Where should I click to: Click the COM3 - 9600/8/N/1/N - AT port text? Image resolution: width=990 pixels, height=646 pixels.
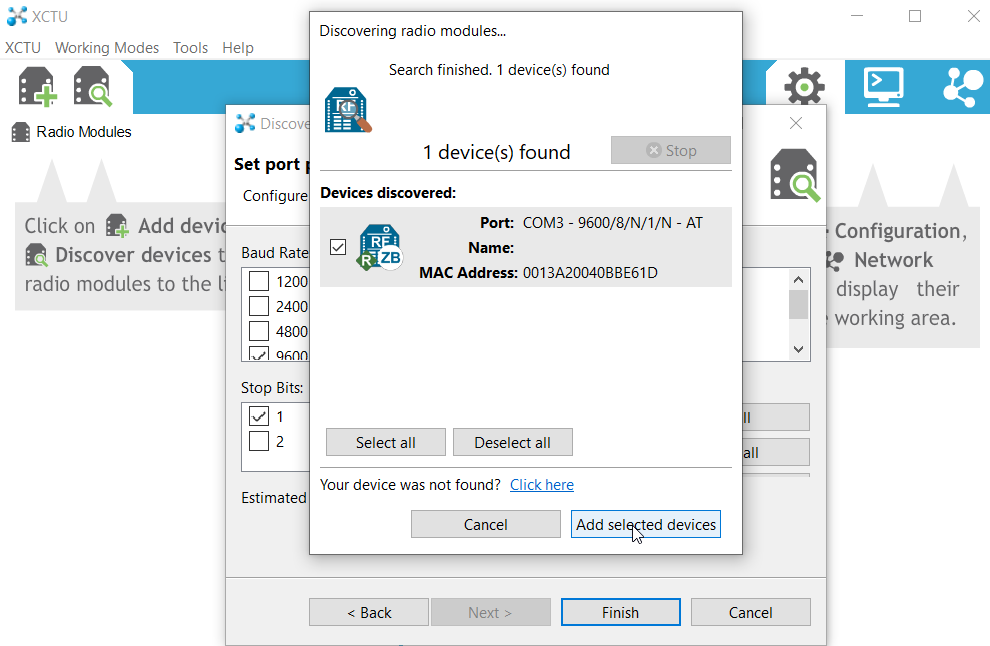tap(612, 223)
